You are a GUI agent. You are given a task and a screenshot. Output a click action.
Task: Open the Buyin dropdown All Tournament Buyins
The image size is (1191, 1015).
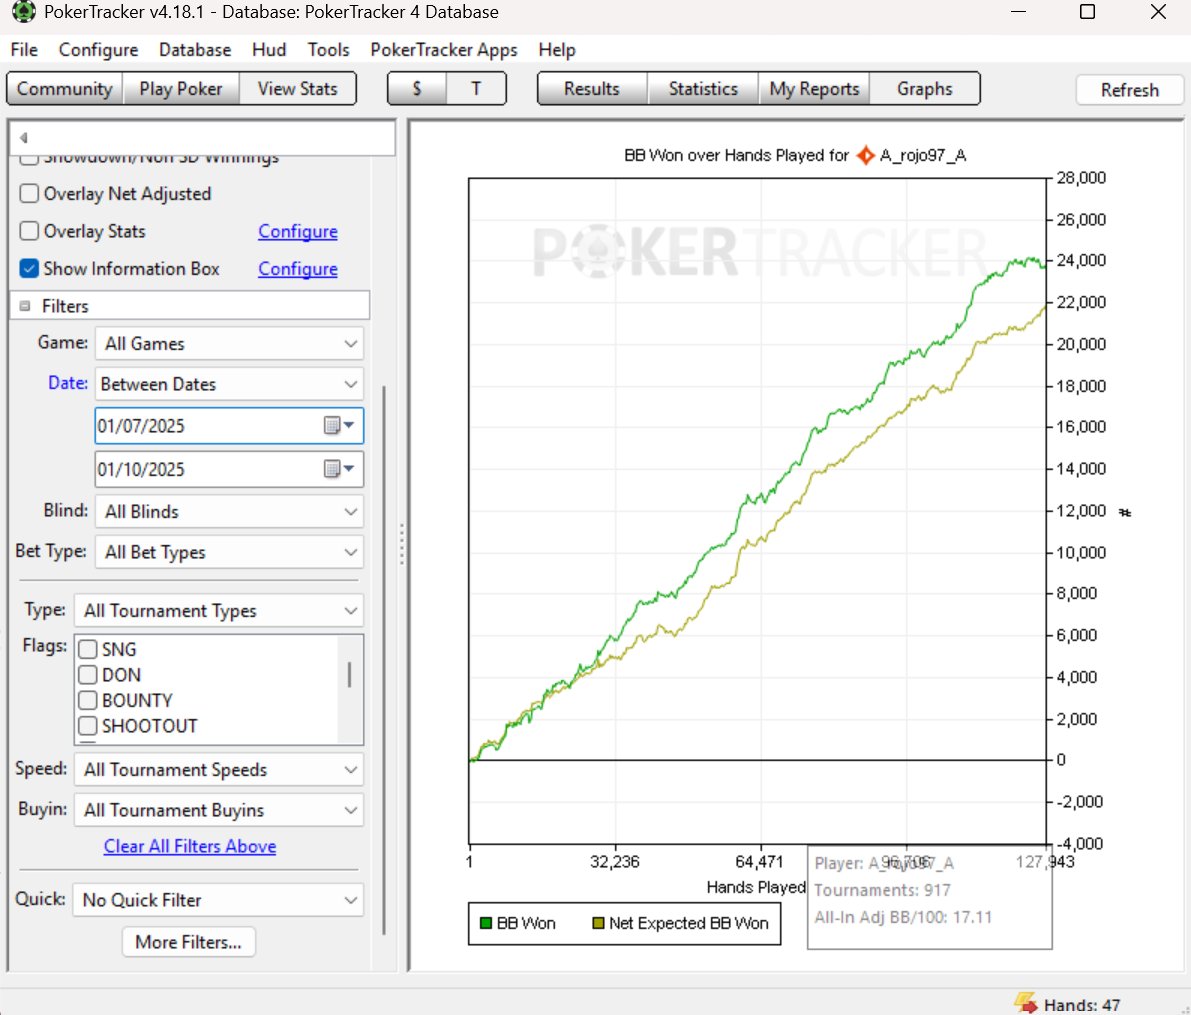[x=219, y=810]
